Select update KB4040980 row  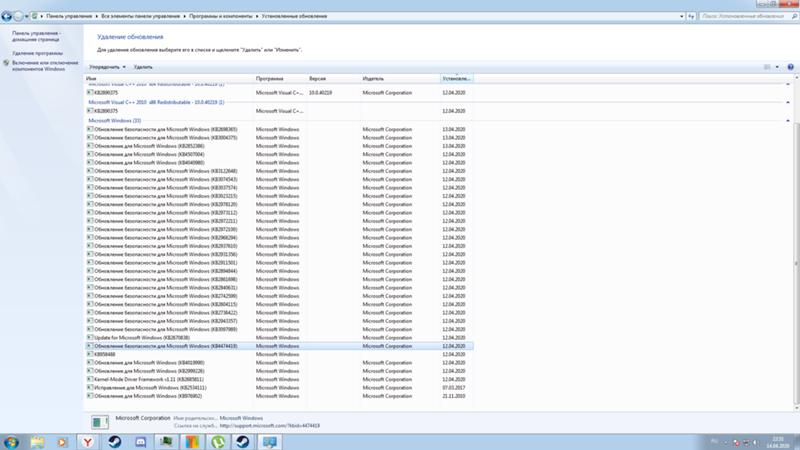tap(279, 163)
